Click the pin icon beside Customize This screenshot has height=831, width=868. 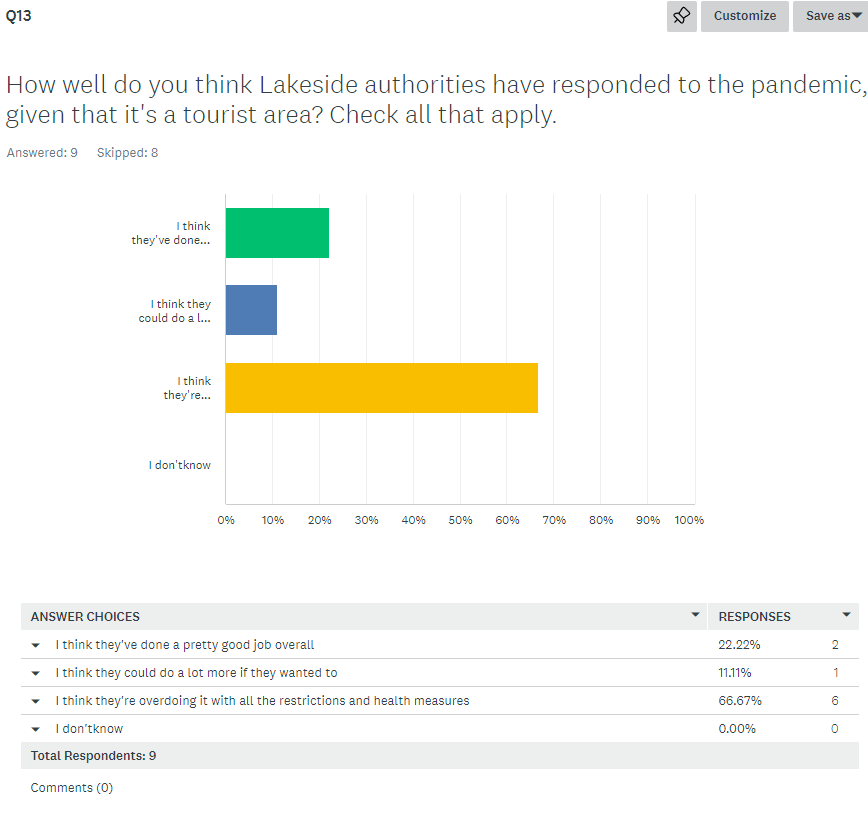[x=681, y=16]
